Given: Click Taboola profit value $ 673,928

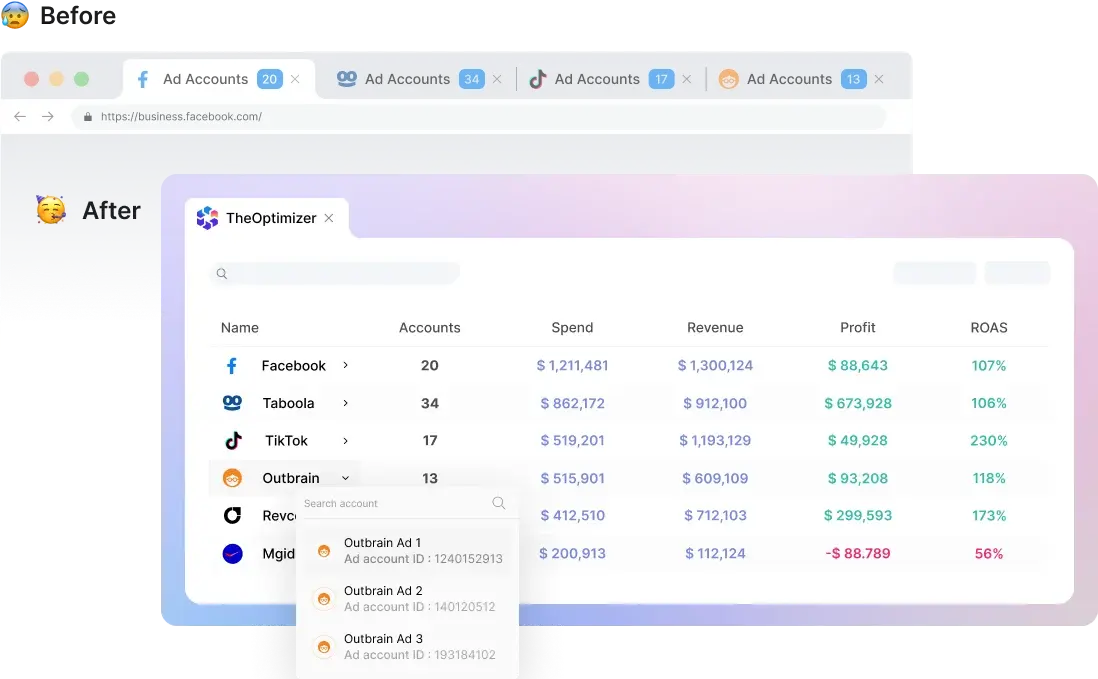Looking at the screenshot, I should (x=858, y=403).
